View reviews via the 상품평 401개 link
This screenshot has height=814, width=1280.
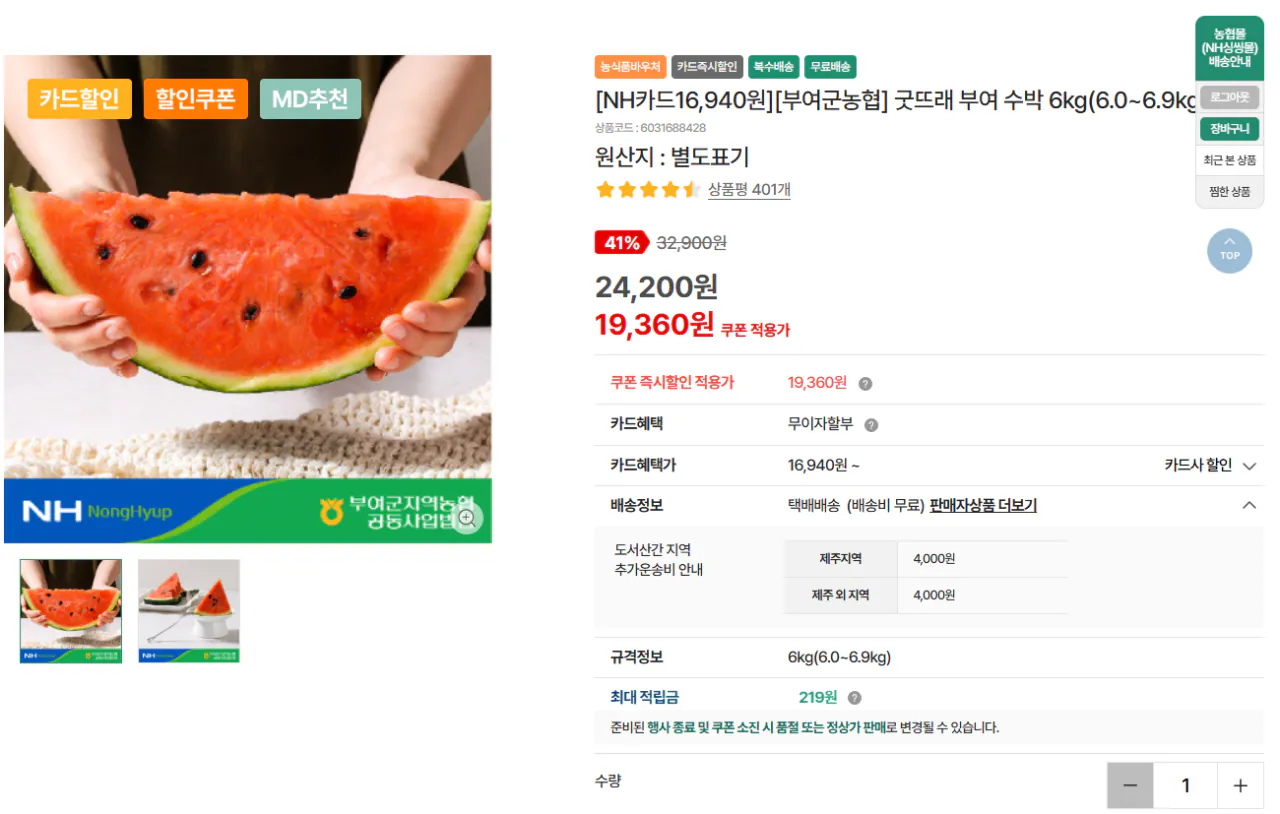click(748, 189)
